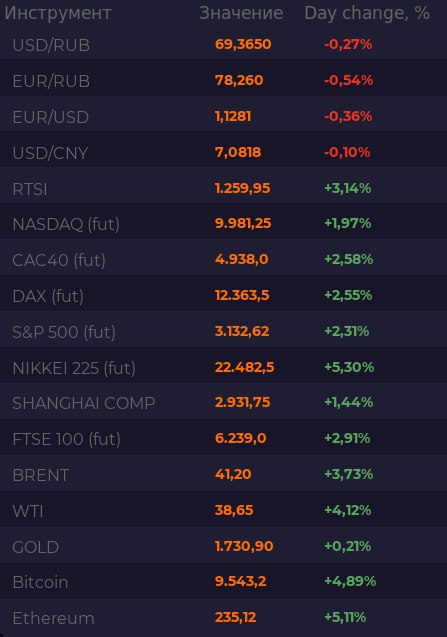Click the WTI instrument name

(x=28, y=511)
